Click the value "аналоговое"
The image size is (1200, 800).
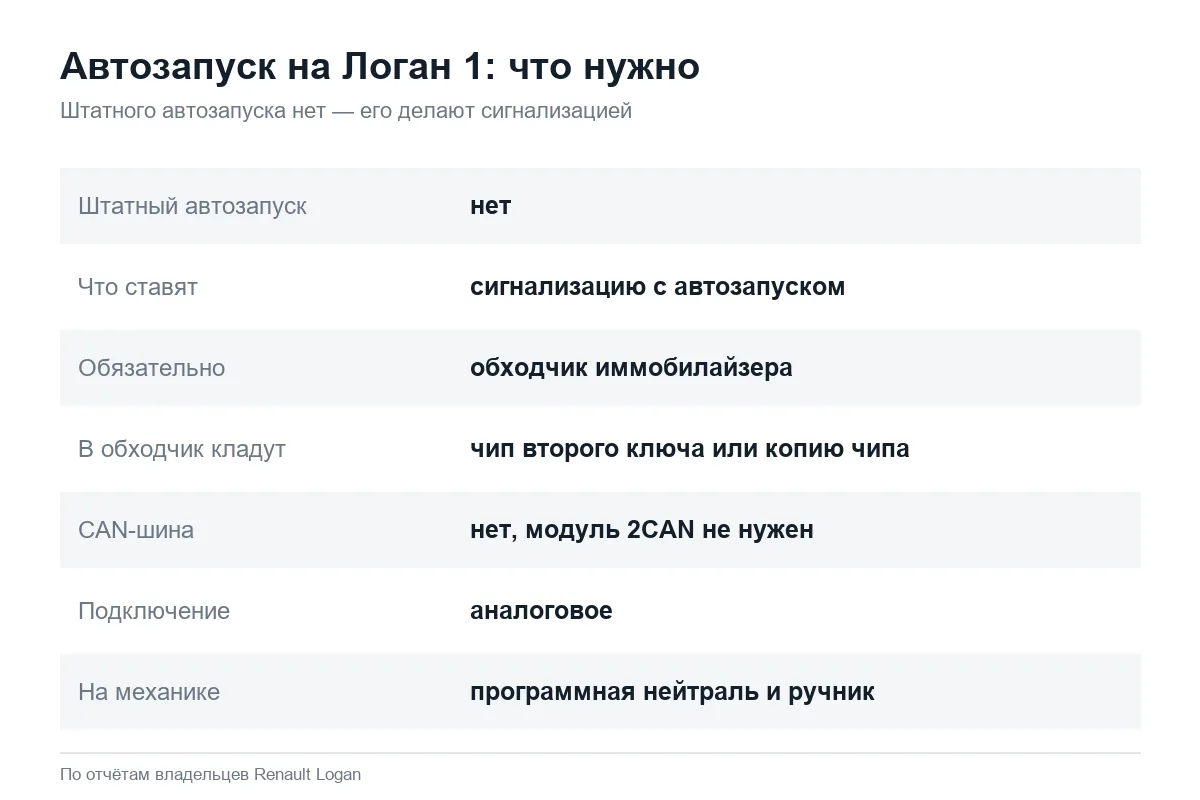541,611
